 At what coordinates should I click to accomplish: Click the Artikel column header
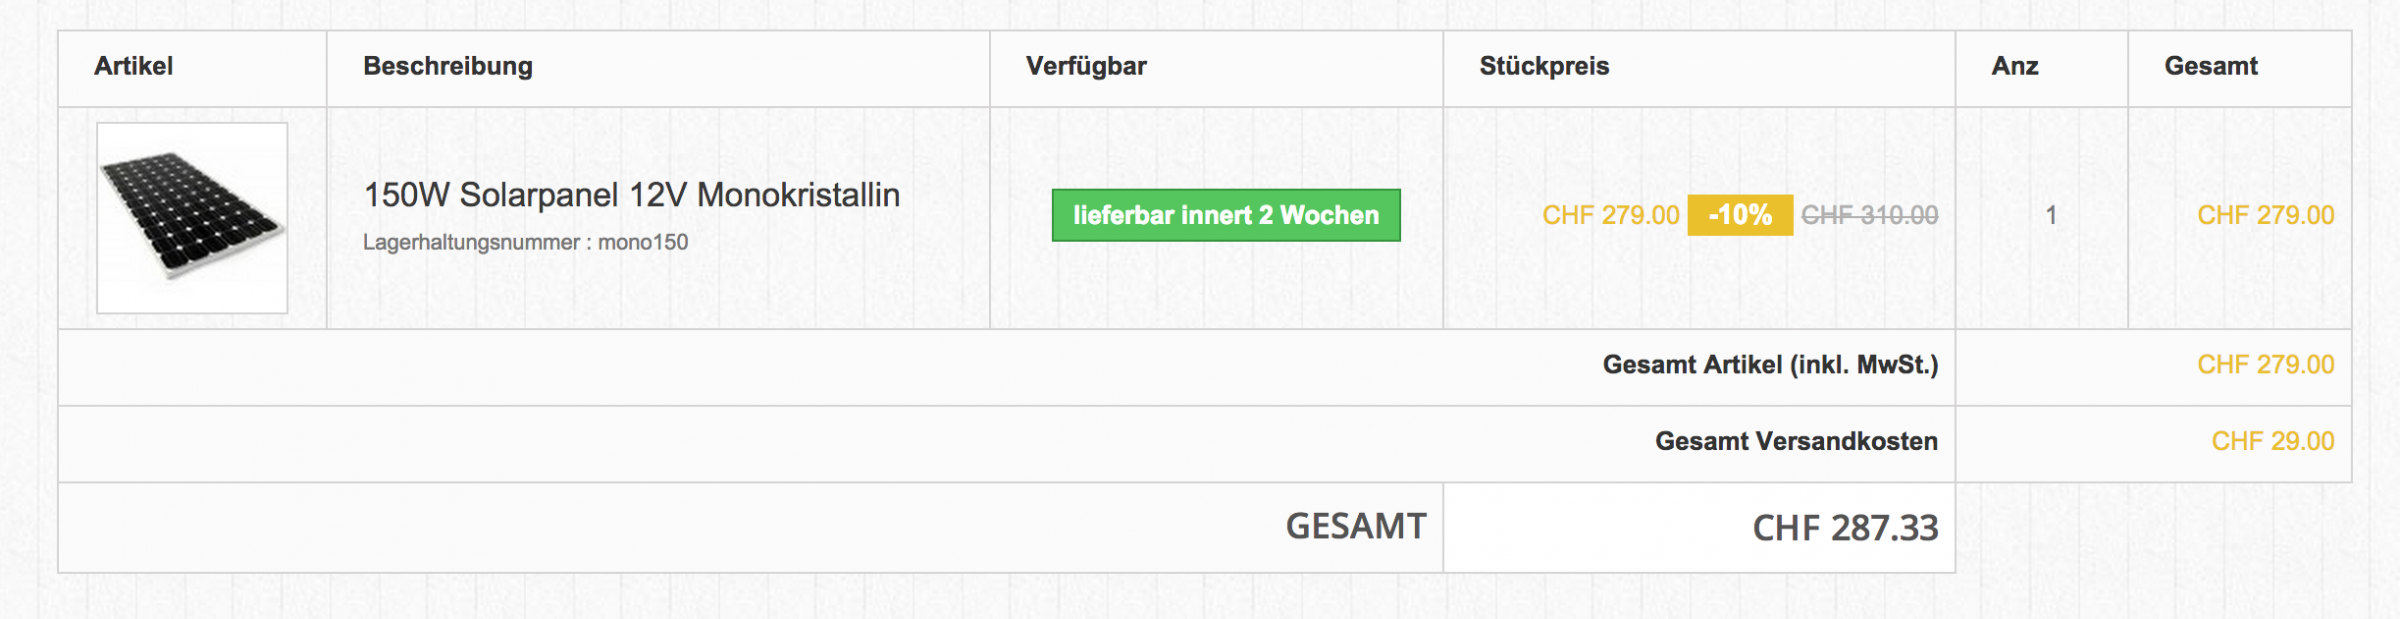(134, 66)
